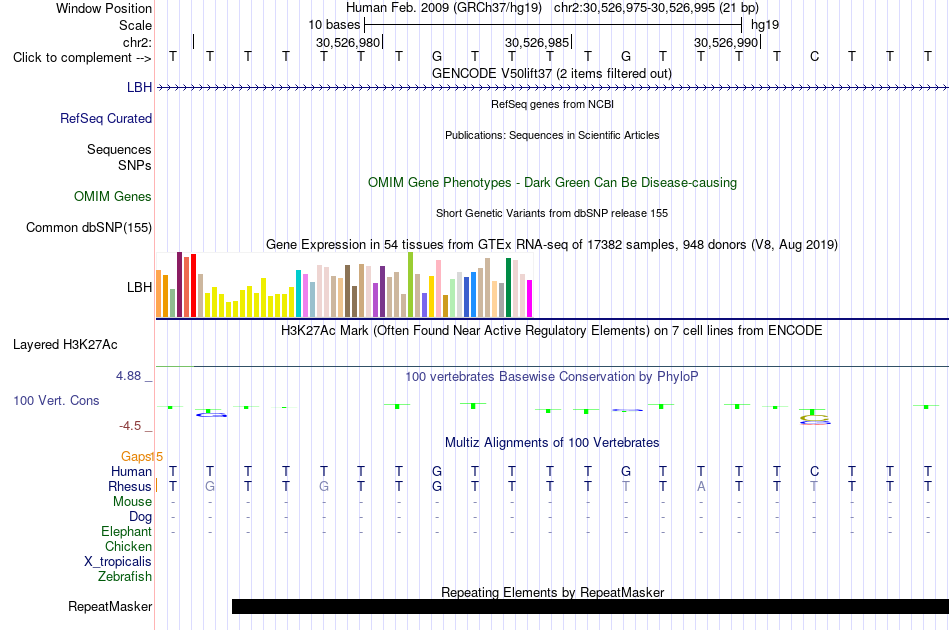Open the 100 Vert. Cons track label
The image size is (950, 630).
(56, 400)
